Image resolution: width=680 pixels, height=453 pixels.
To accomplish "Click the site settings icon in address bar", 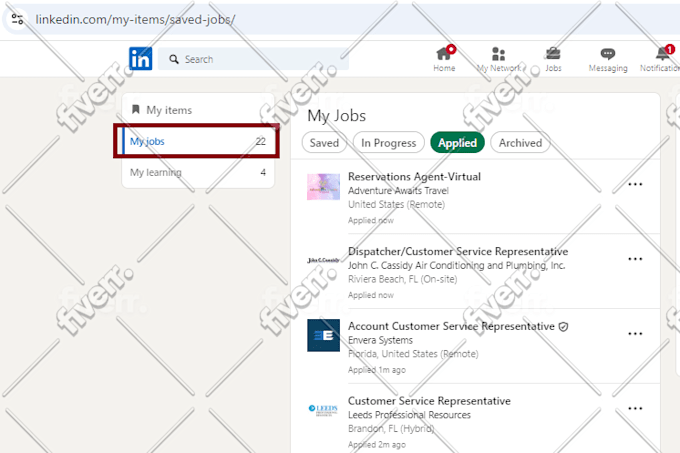I will 17,19.
